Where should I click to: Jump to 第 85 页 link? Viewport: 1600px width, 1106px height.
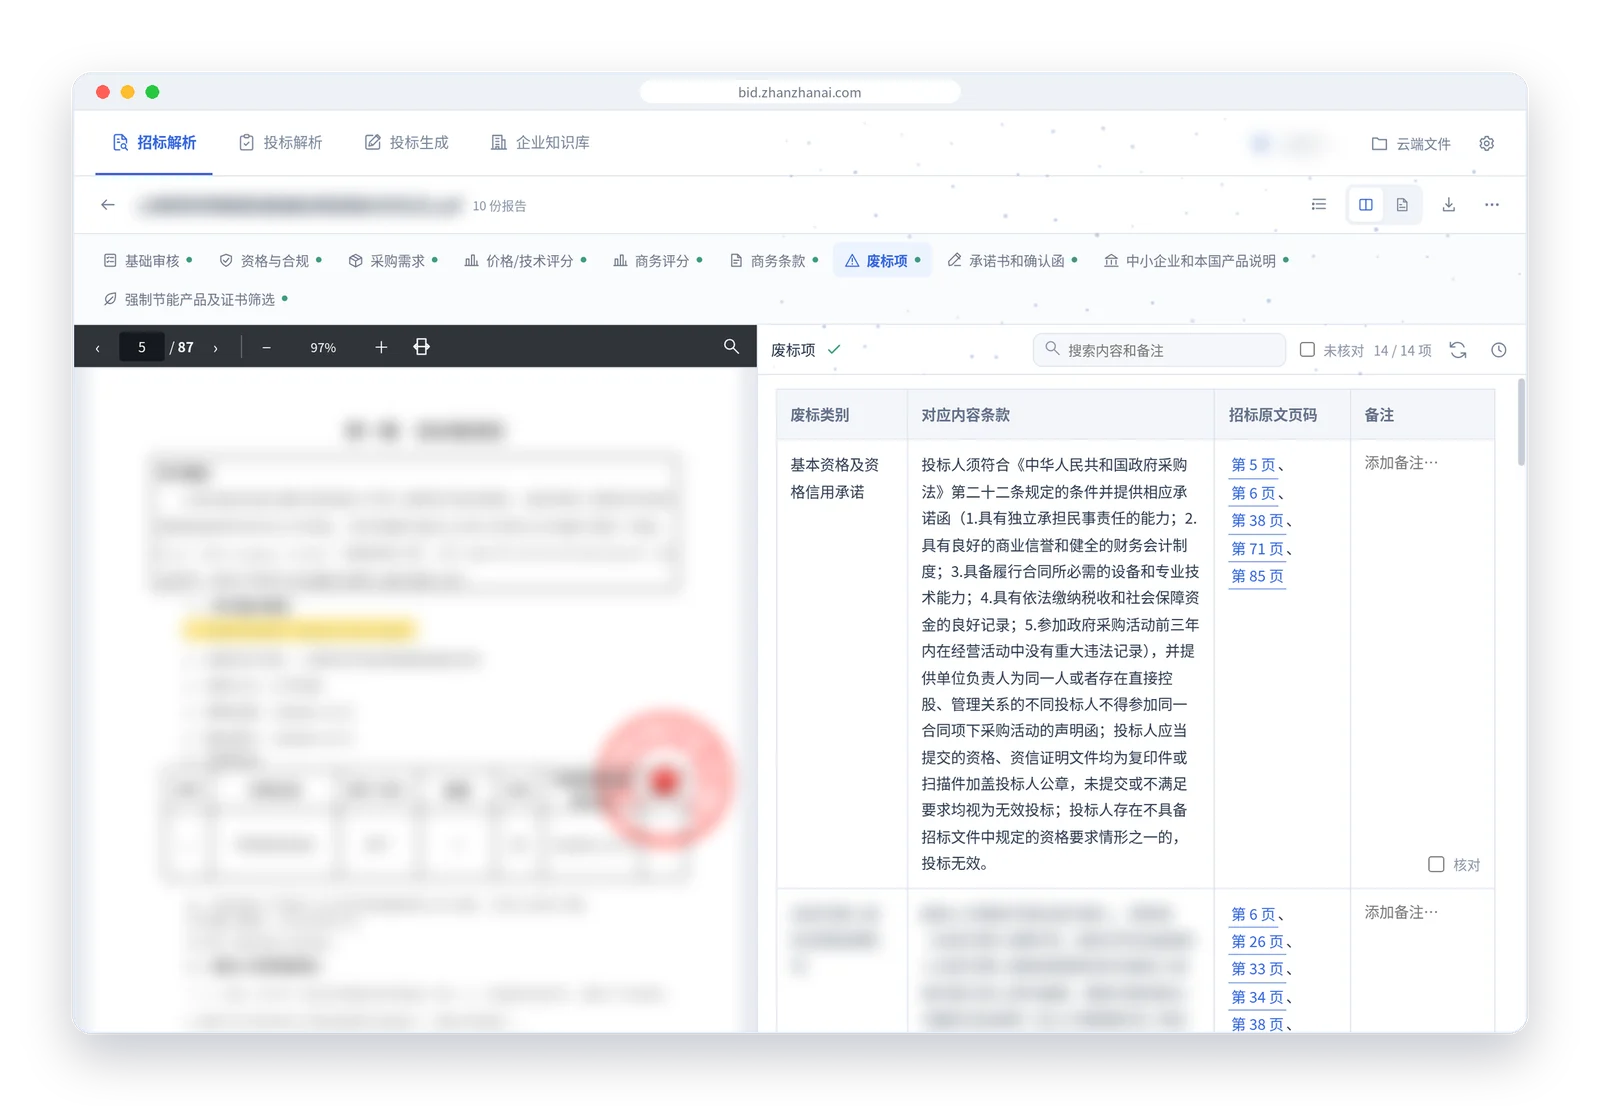[x=1257, y=576]
